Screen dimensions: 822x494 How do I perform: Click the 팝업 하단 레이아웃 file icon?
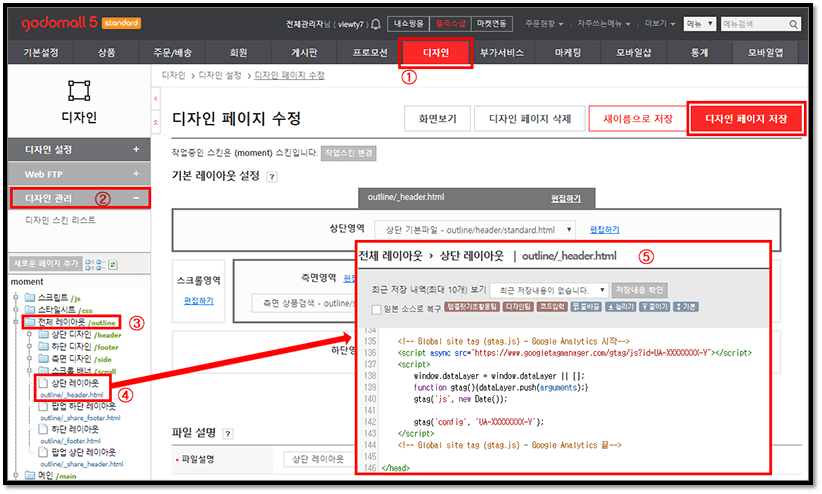[x=44, y=406]
